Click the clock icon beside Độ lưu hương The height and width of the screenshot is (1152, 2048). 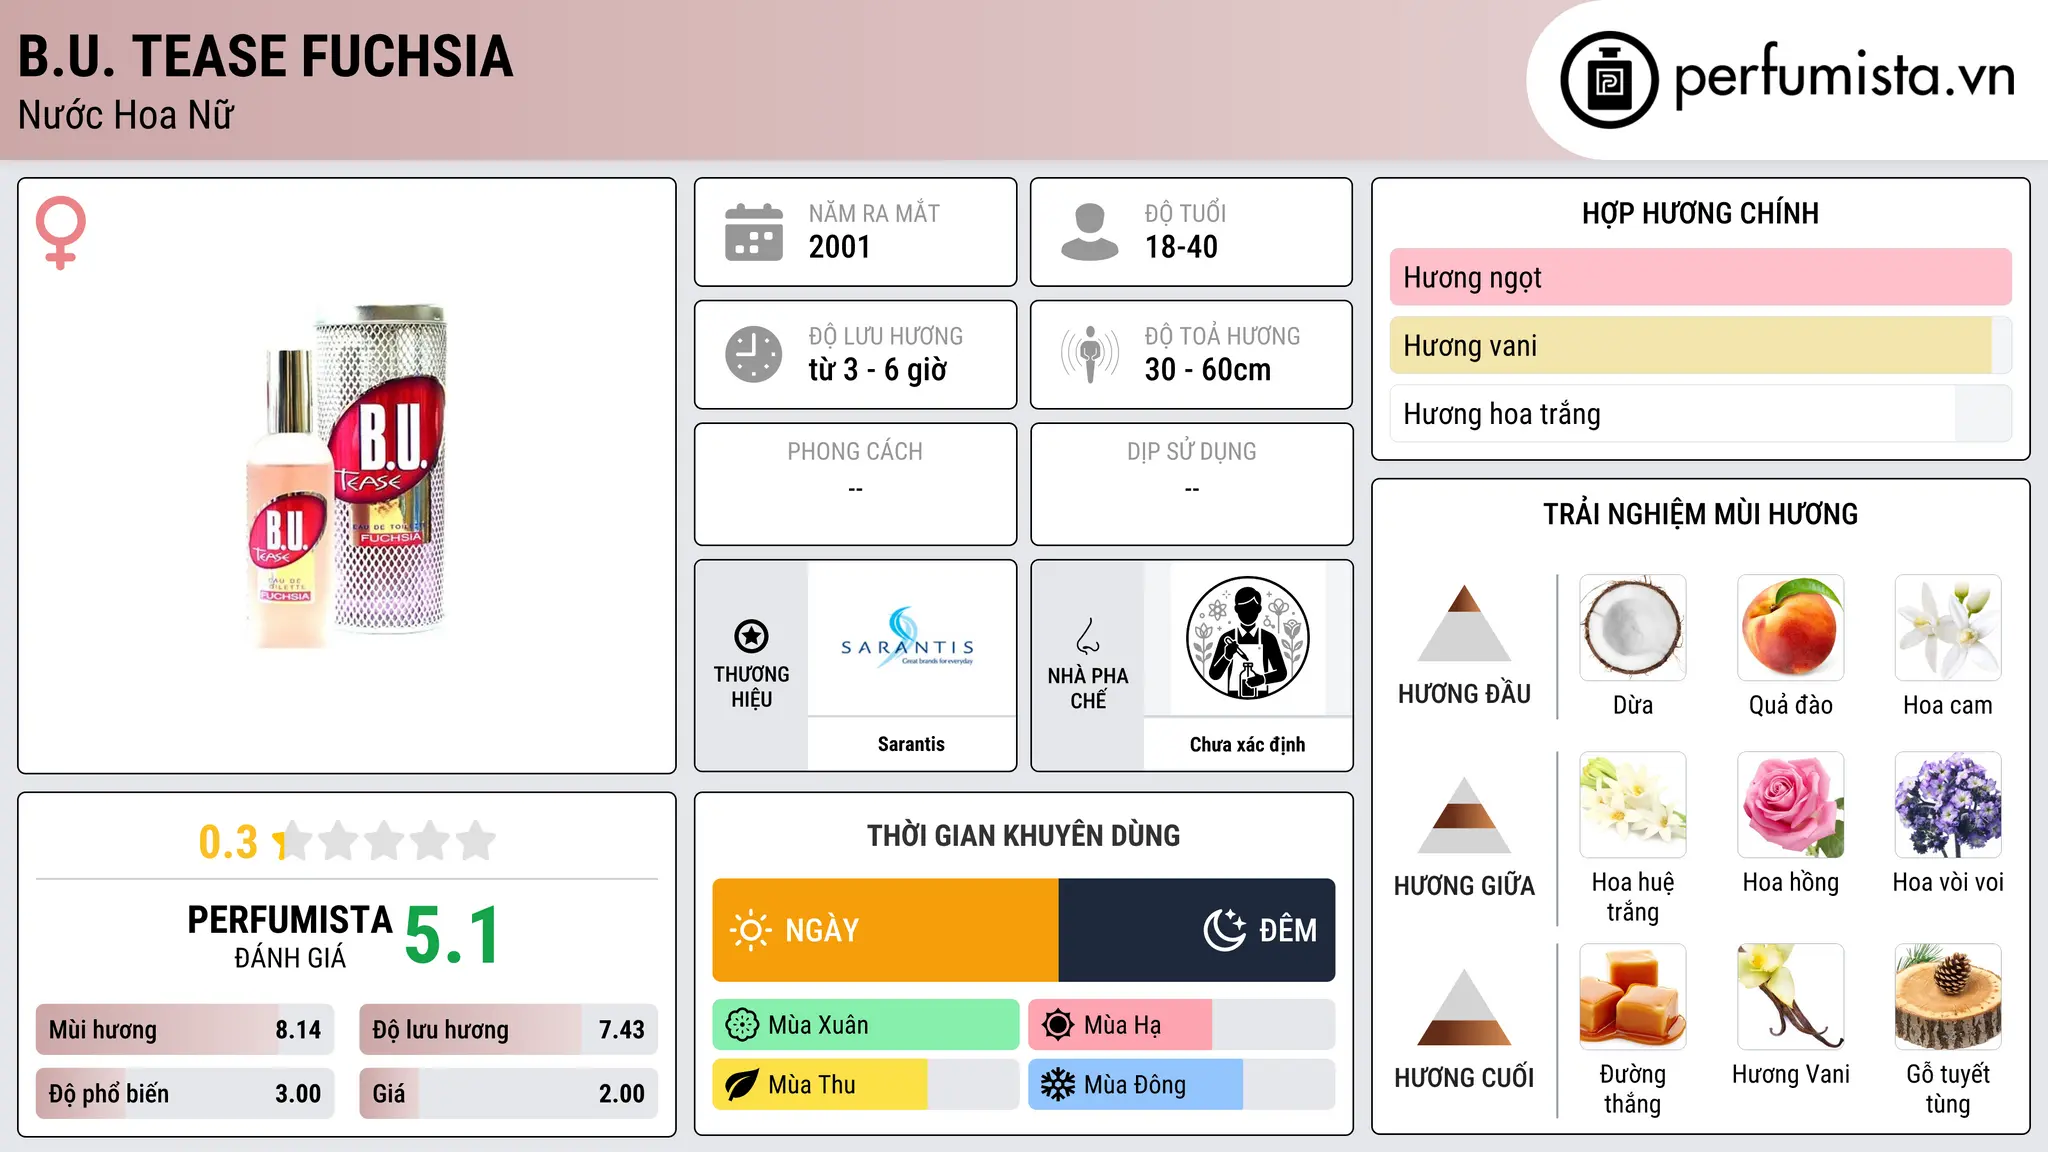(754, 354)
